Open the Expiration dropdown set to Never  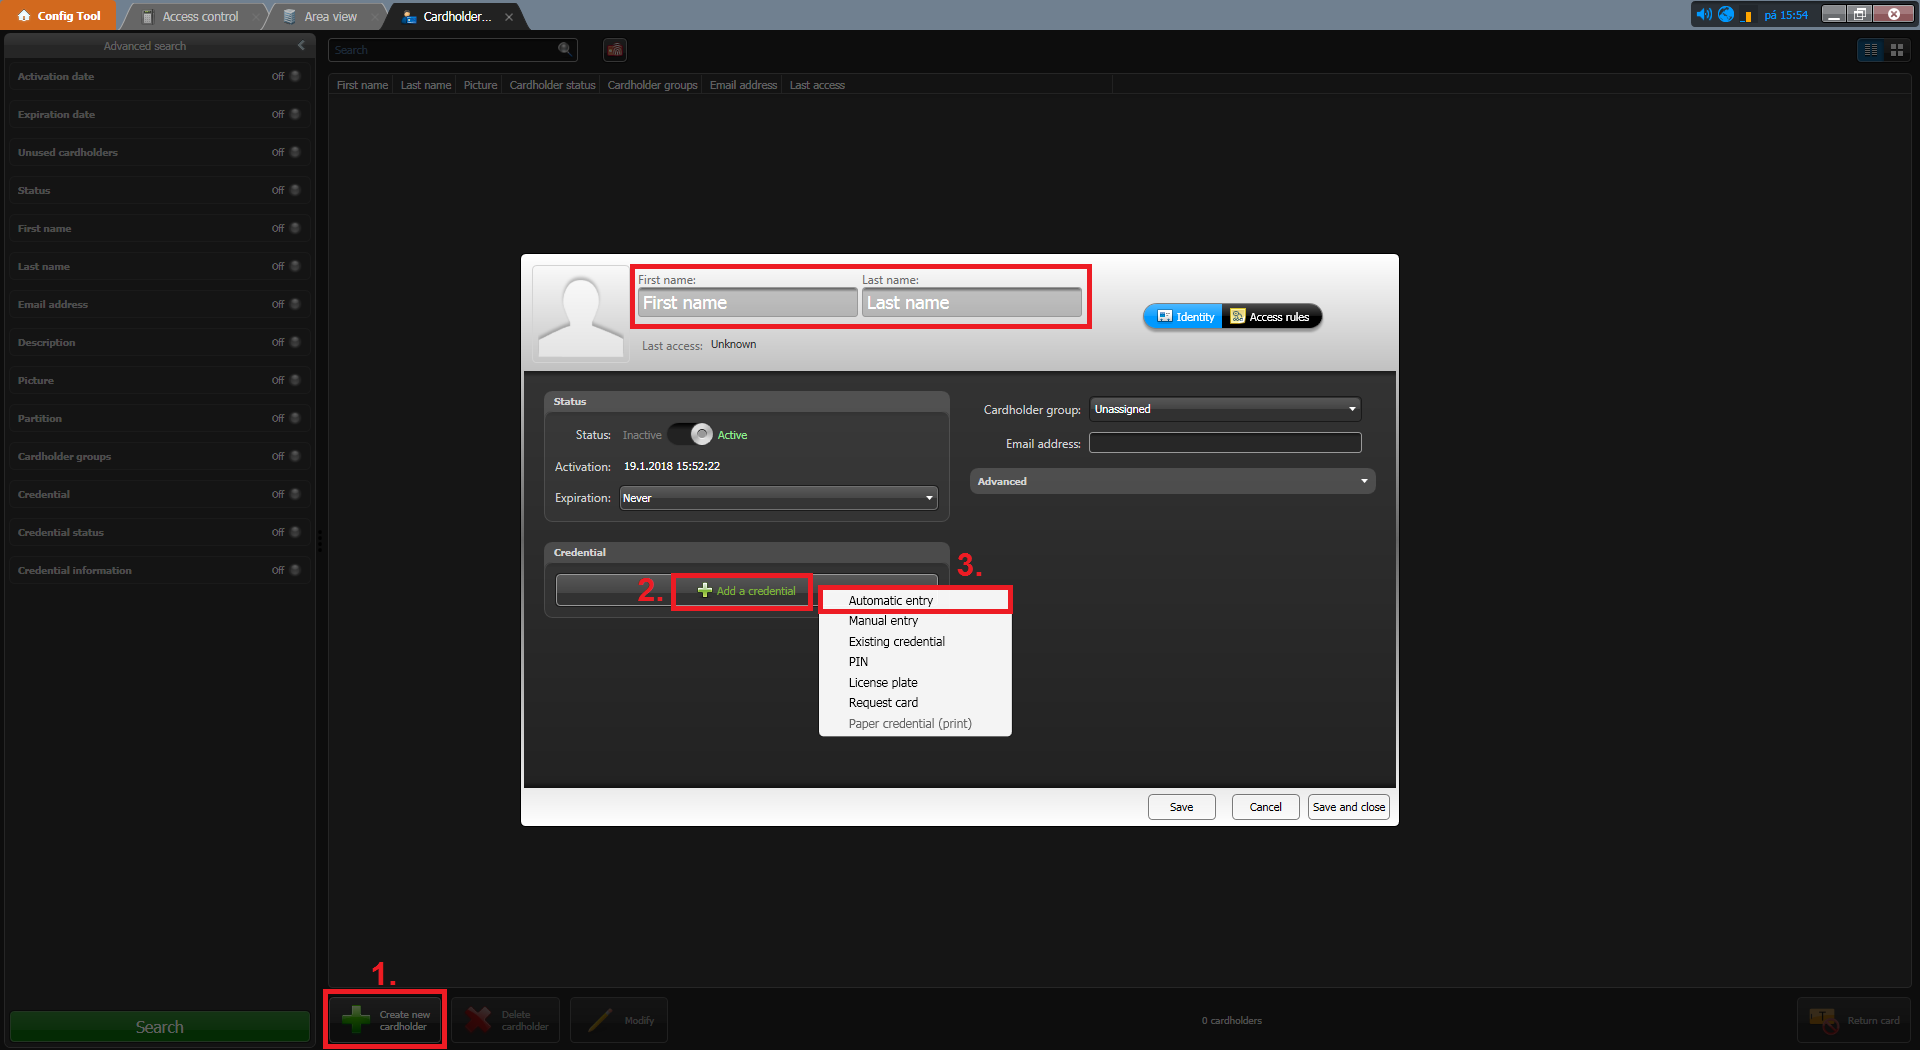[x=778, y=498]
